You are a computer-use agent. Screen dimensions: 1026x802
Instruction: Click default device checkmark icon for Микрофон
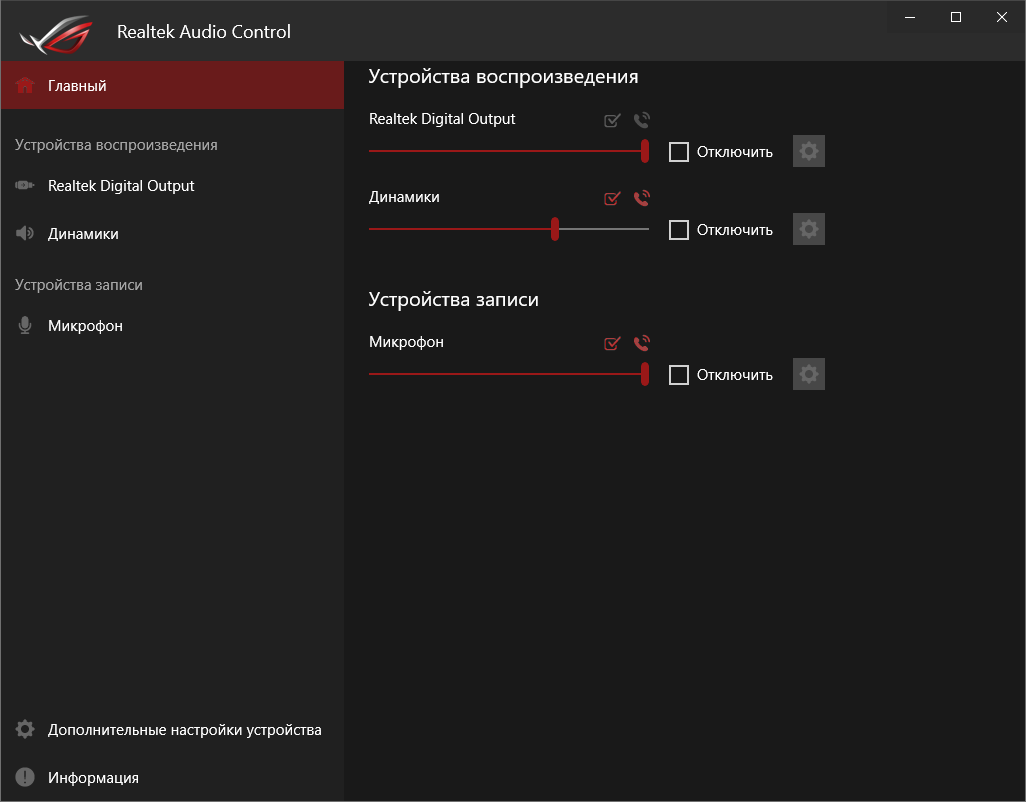(613, 343)
